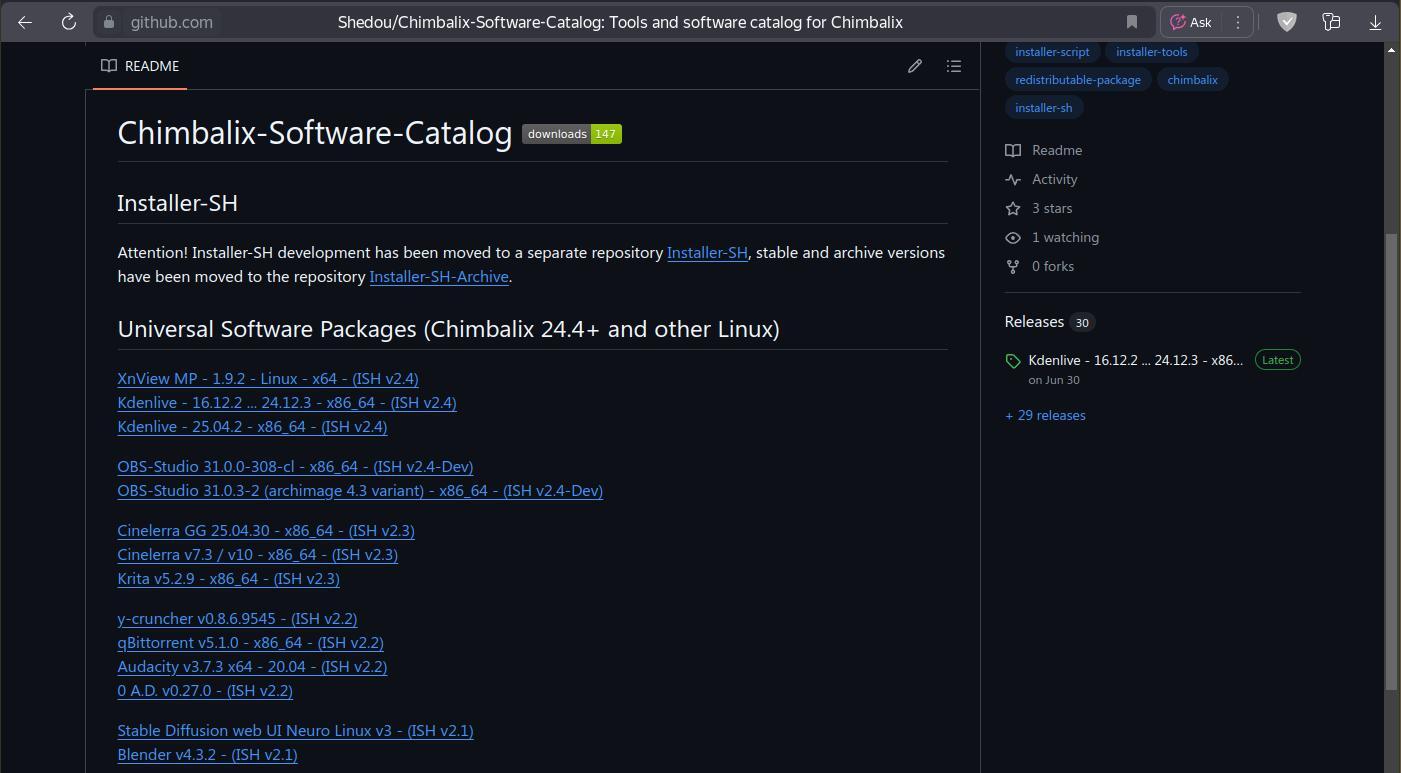This screenshot has height=773, width=1401.
Task: Click the downloads 147 badge
Action: [571, 134]
